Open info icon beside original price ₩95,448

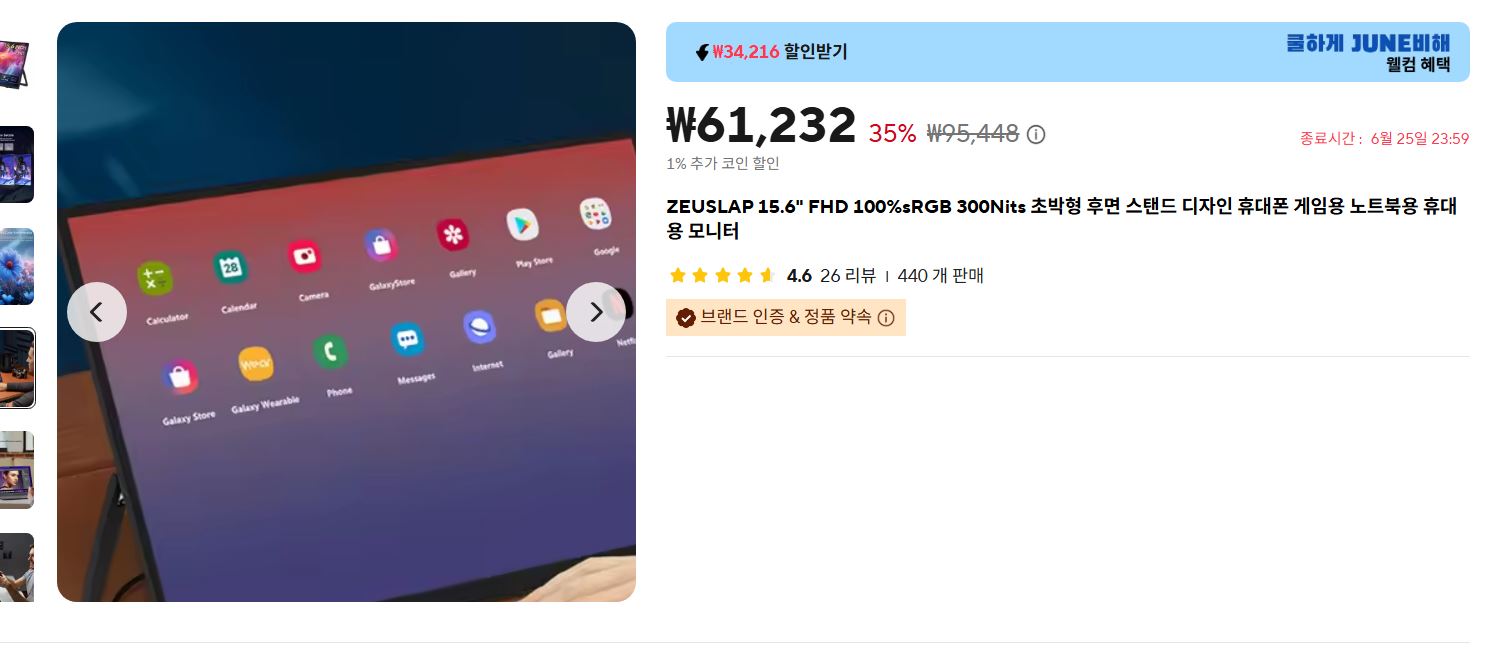click(1036, 134)
